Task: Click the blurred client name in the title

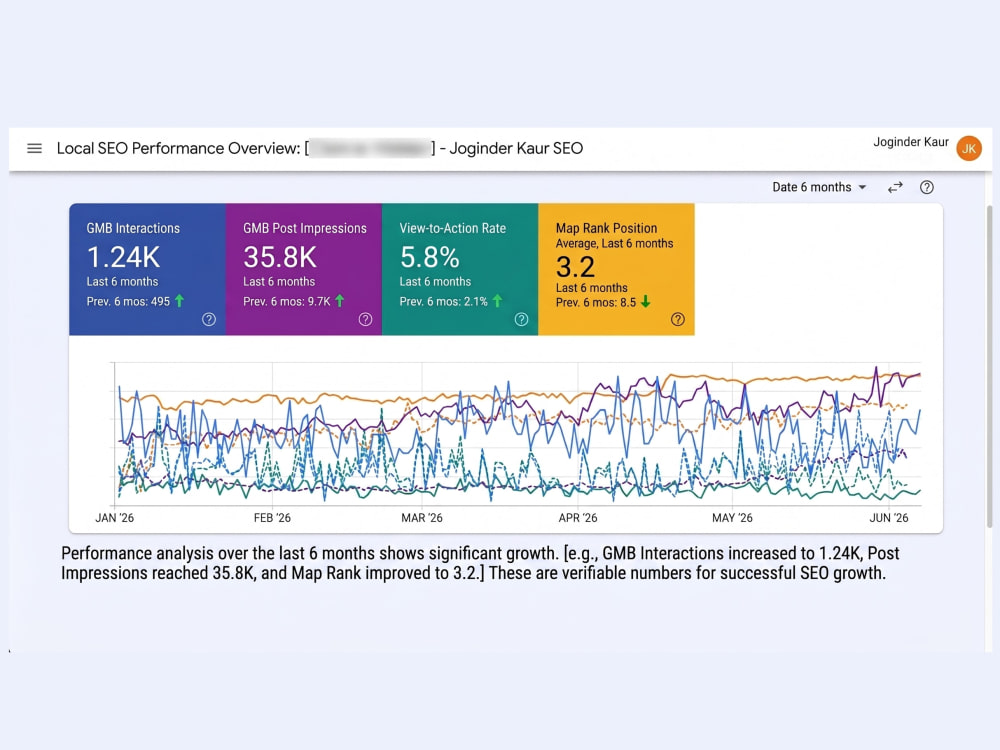Action: coord(370,149)
